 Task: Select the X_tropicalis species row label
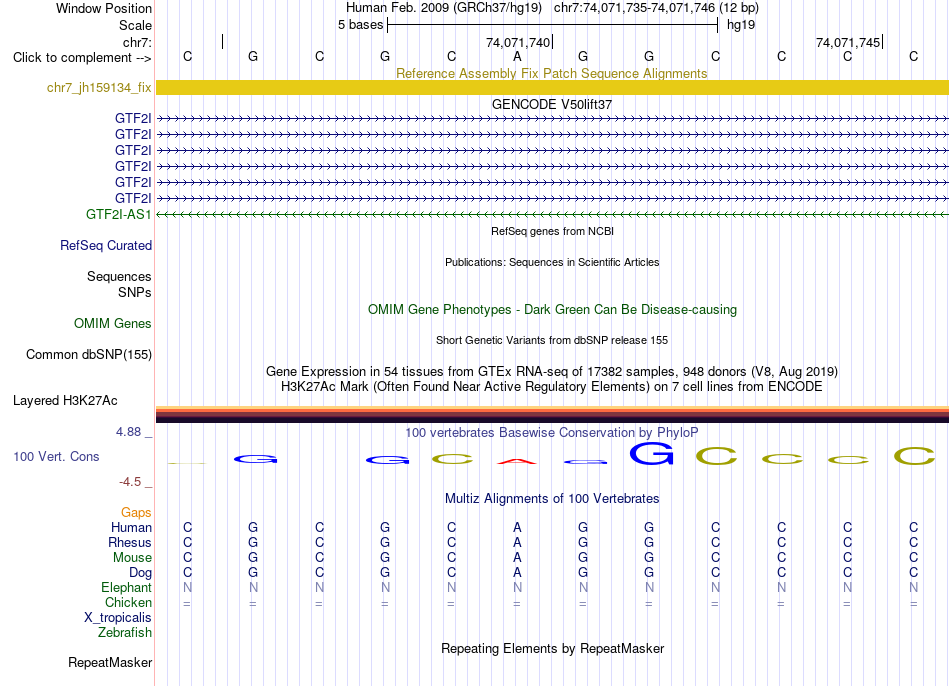[x=118, y=618]
